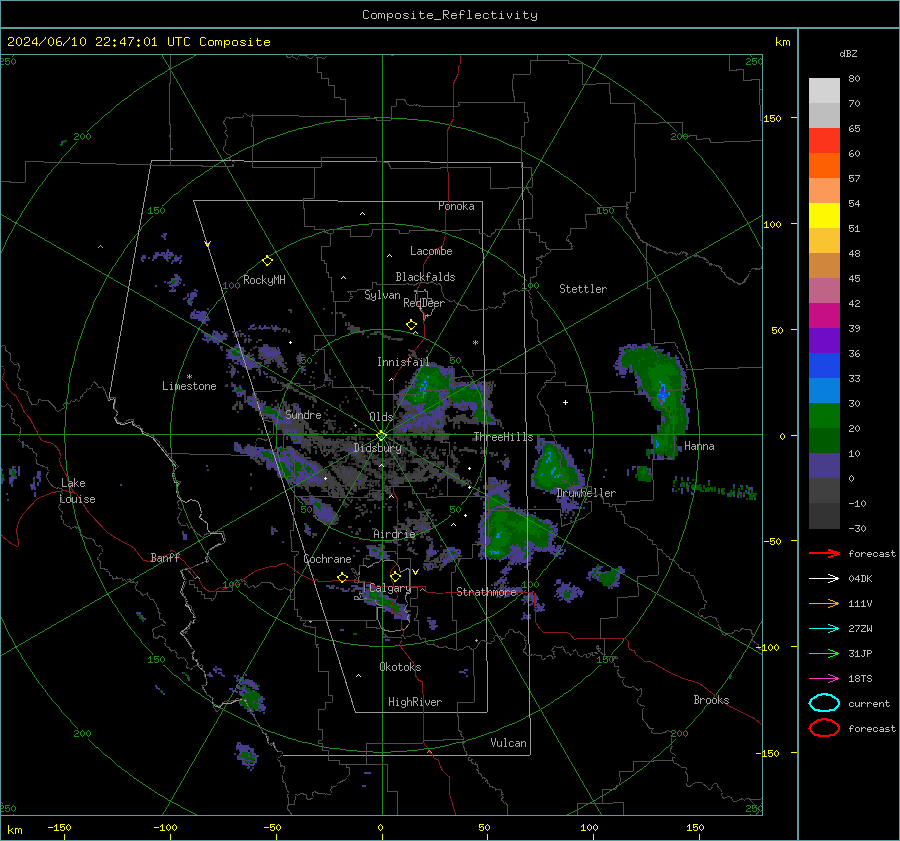Click the red forecast arrow in the legend
Viewport: 900px width, 841px height.
coord(824,553)
